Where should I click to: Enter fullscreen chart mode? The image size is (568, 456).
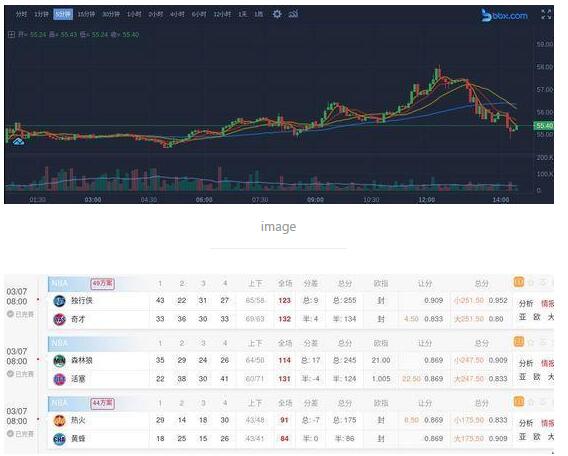coord(546,14)
